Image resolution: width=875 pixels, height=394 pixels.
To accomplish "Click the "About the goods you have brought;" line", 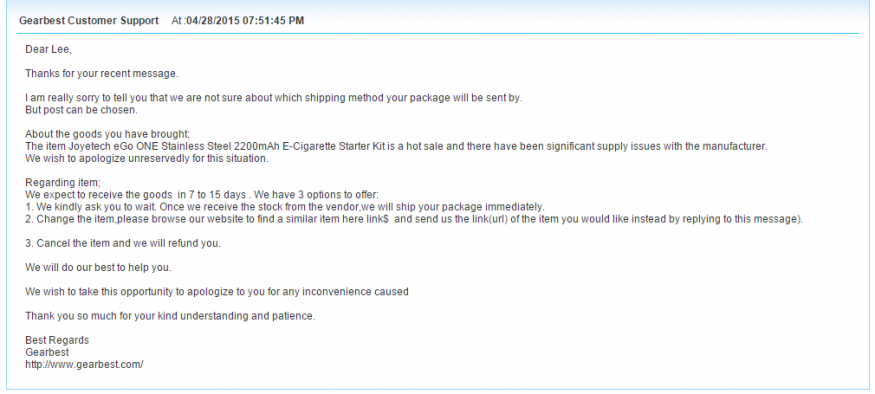I will [x=108, y=134].
